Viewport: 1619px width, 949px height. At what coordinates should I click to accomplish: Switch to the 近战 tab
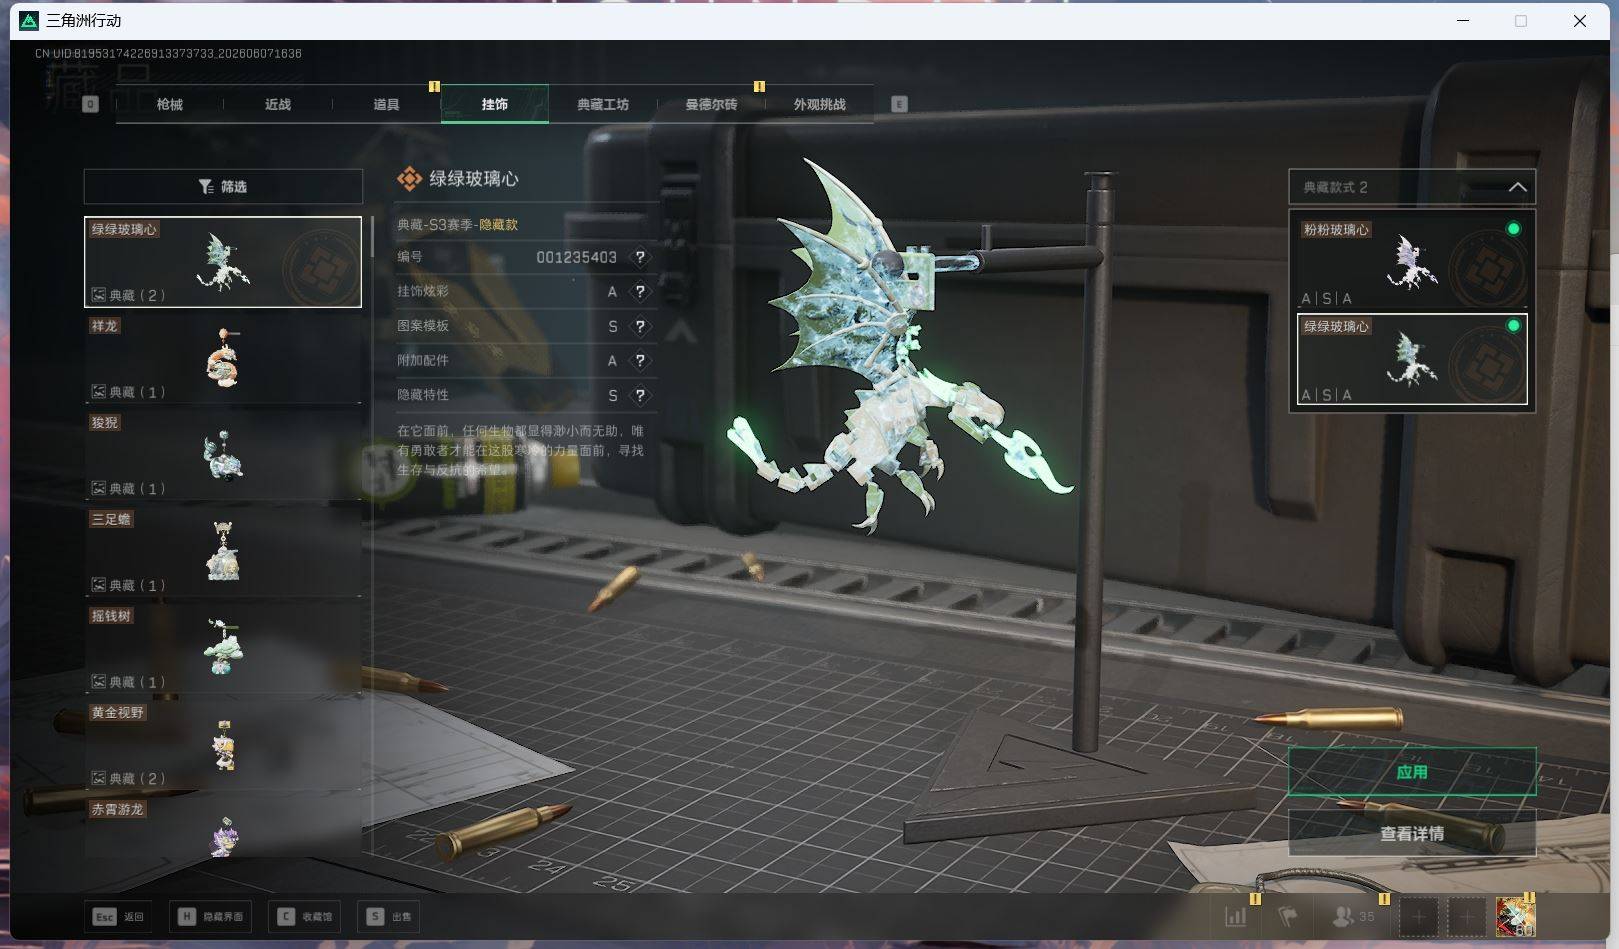point(277,104)
